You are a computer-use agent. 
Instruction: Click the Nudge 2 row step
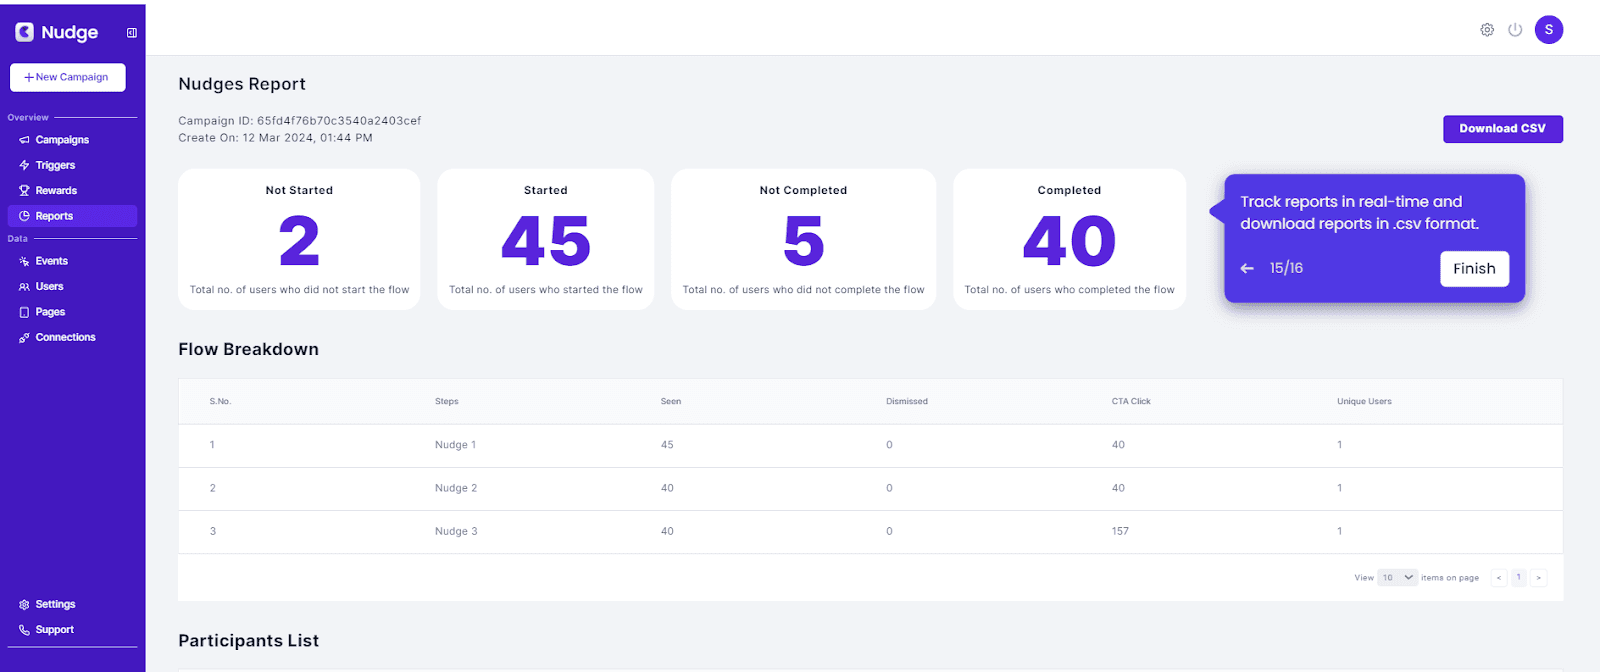coord(456,488)
